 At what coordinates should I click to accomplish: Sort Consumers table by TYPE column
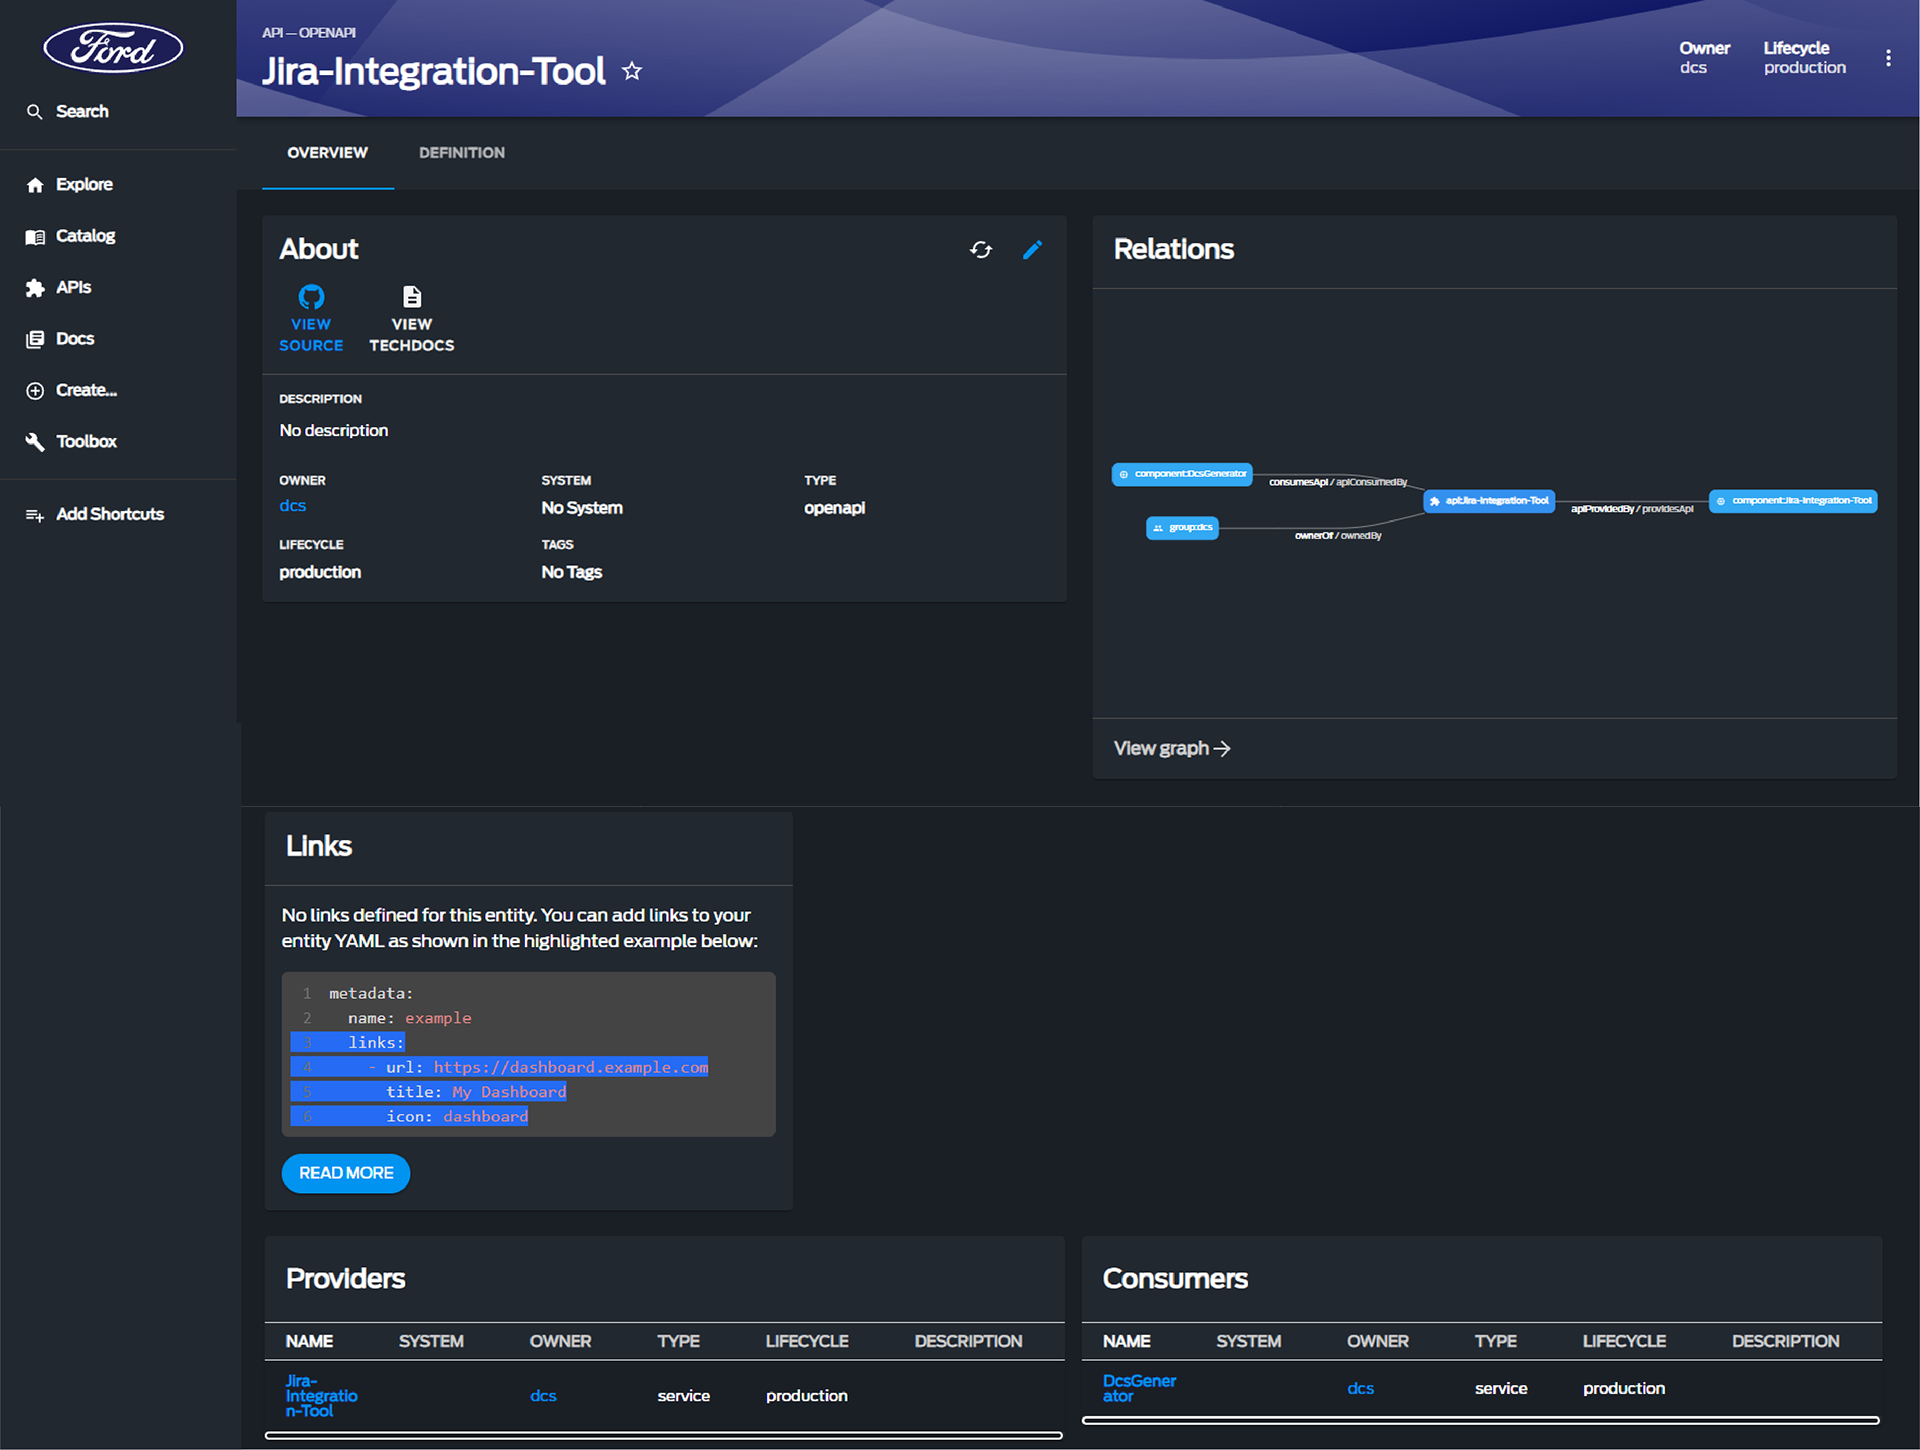1495,1341
